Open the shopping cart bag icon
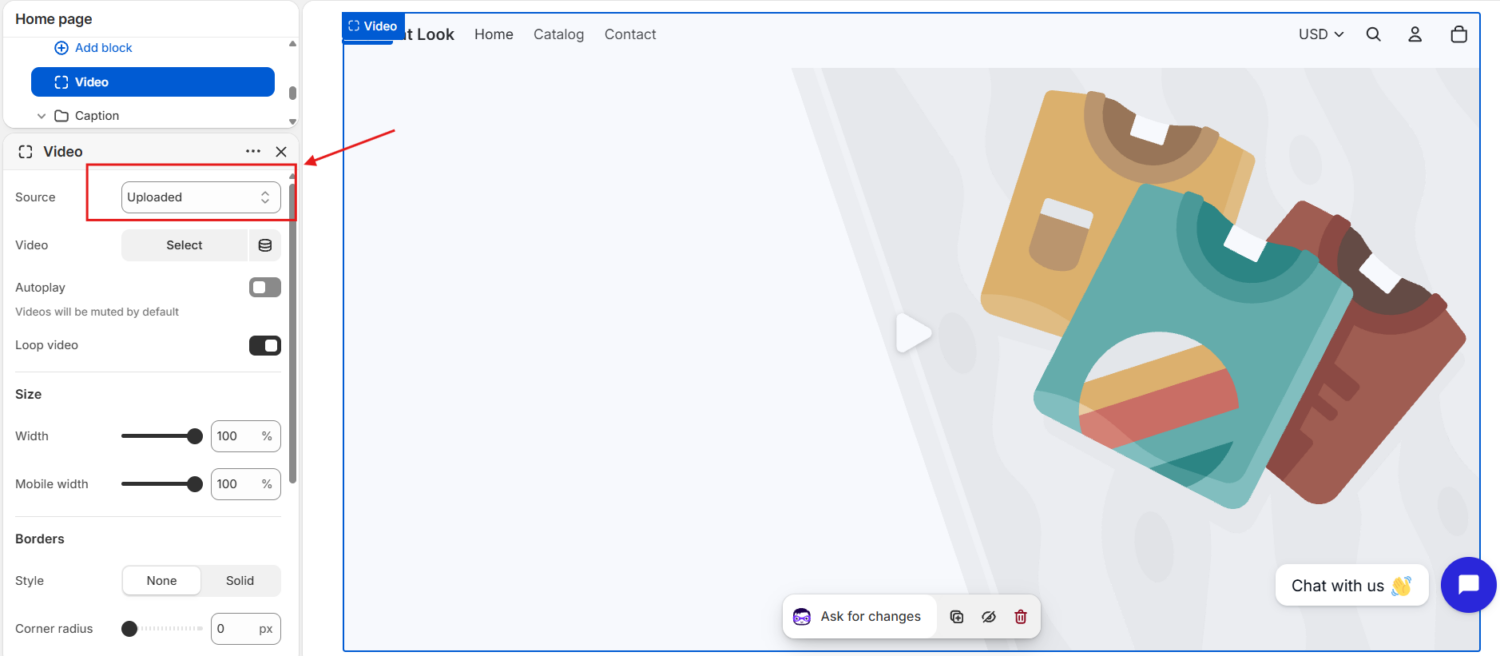 [x=1459, y=34]
